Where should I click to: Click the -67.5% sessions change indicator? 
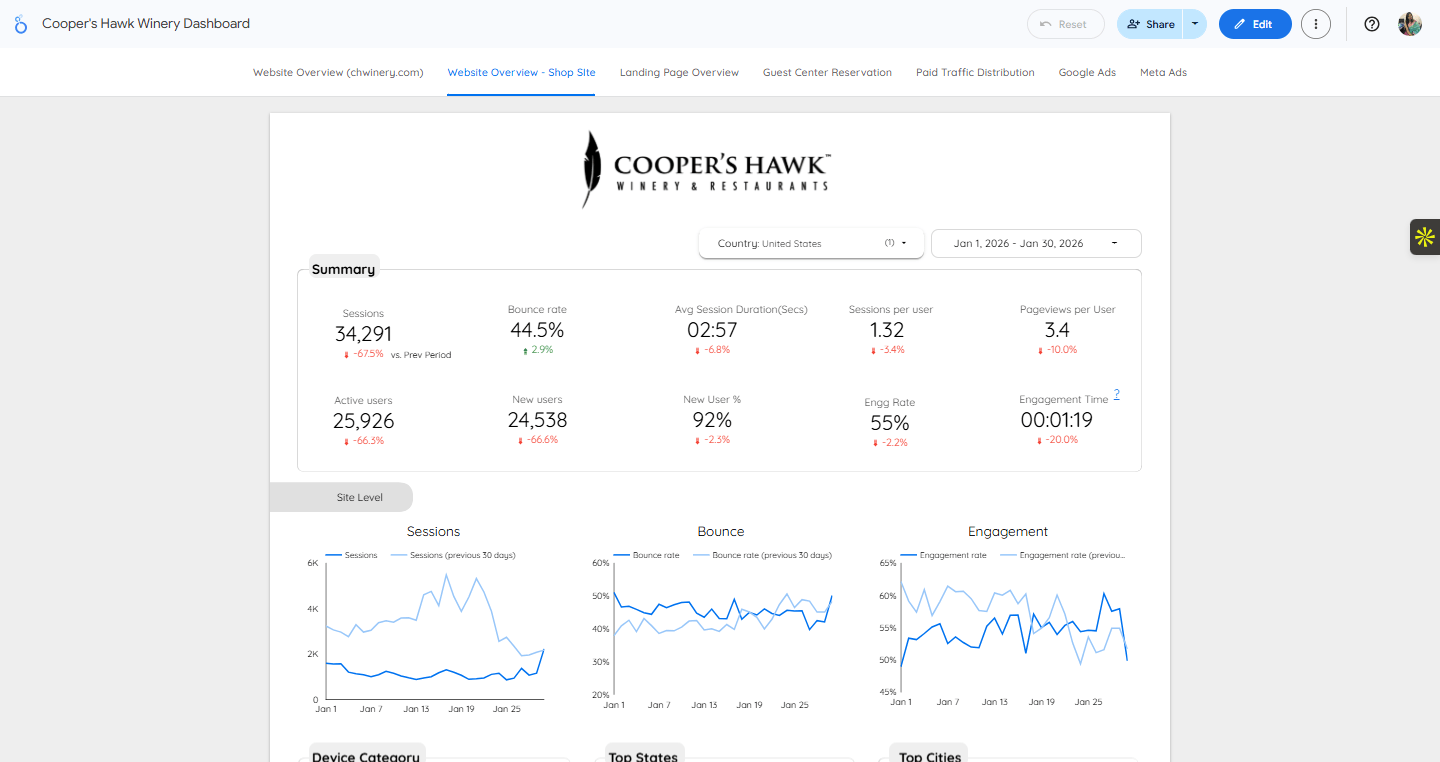pos(363,354)
